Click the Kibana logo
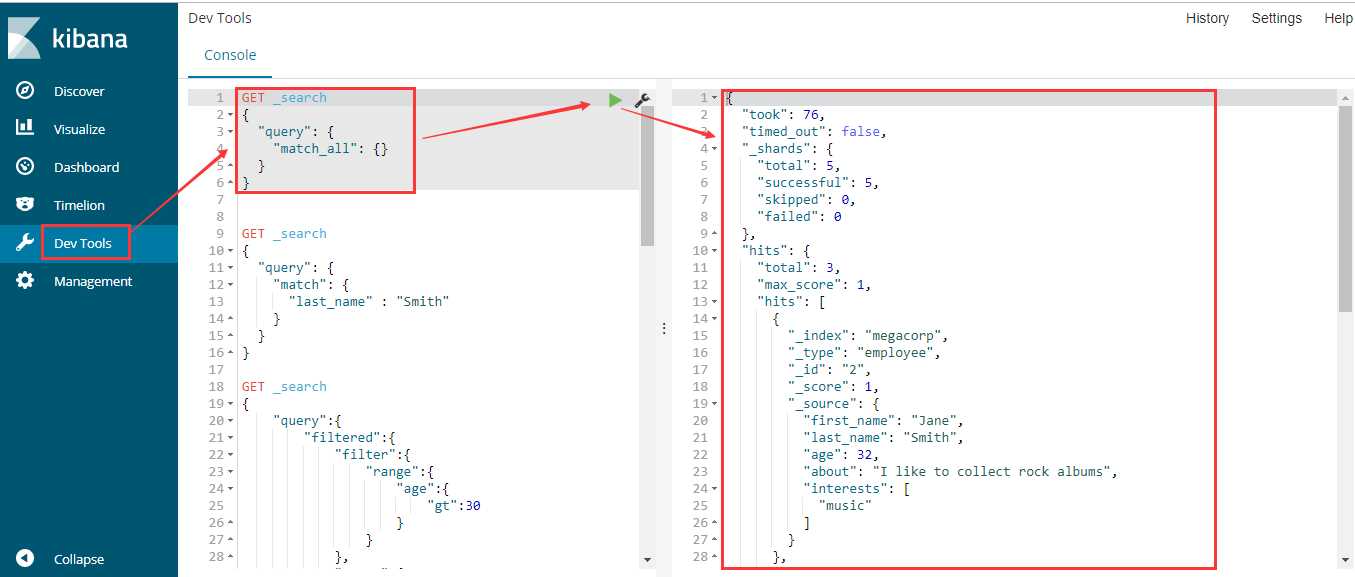This screenshot has height=577, width=1355. (x=69, y=38)
